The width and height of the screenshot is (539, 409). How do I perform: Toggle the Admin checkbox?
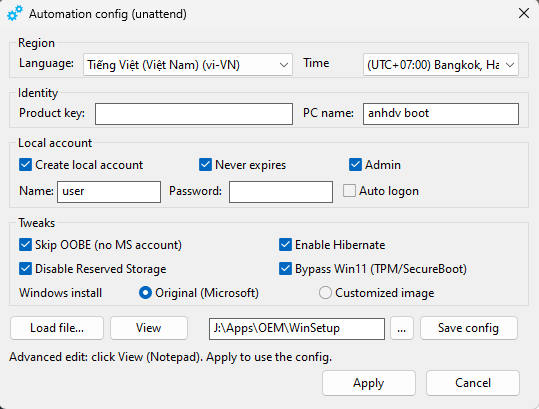click(x=355, y=165)
